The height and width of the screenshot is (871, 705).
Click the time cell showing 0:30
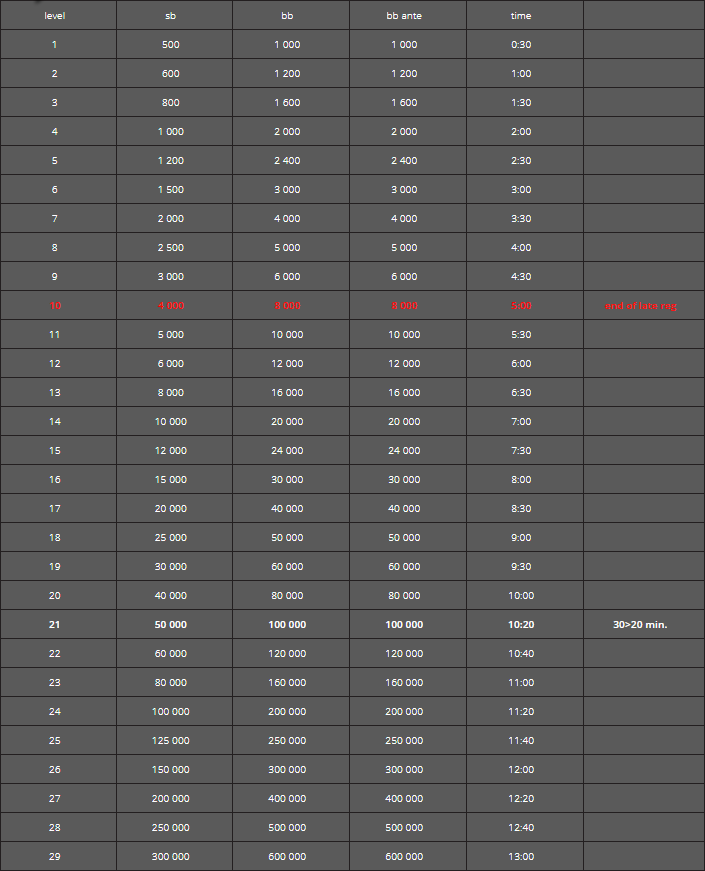pos(521,44)
